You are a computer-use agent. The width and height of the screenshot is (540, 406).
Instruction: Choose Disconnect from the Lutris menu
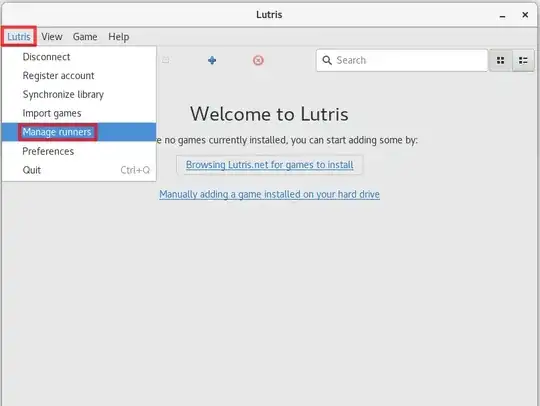coord(79,57)
